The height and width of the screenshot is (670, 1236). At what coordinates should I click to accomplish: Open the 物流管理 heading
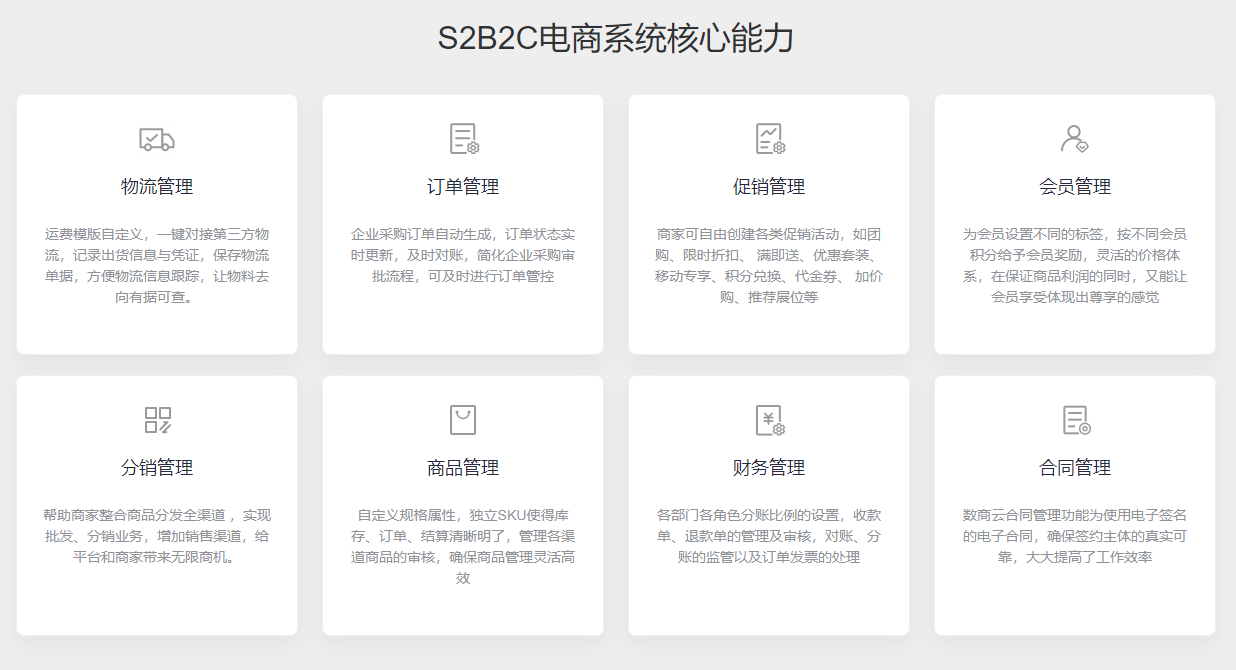click(157, 187)
